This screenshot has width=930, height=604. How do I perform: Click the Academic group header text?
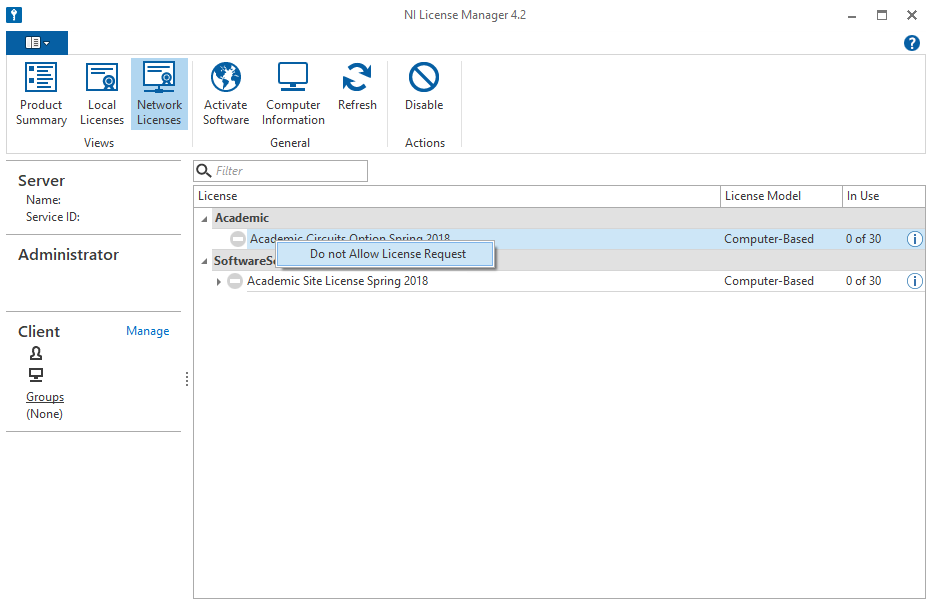point(241,218)
